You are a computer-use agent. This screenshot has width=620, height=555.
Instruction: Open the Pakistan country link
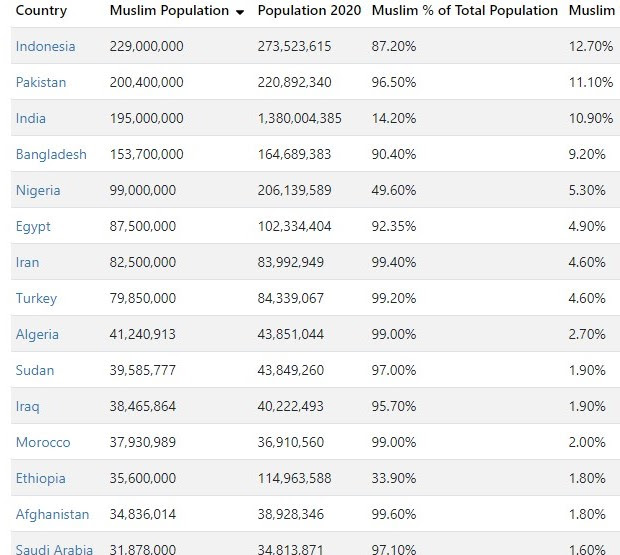pyautogui.click(x=41, y=83)
